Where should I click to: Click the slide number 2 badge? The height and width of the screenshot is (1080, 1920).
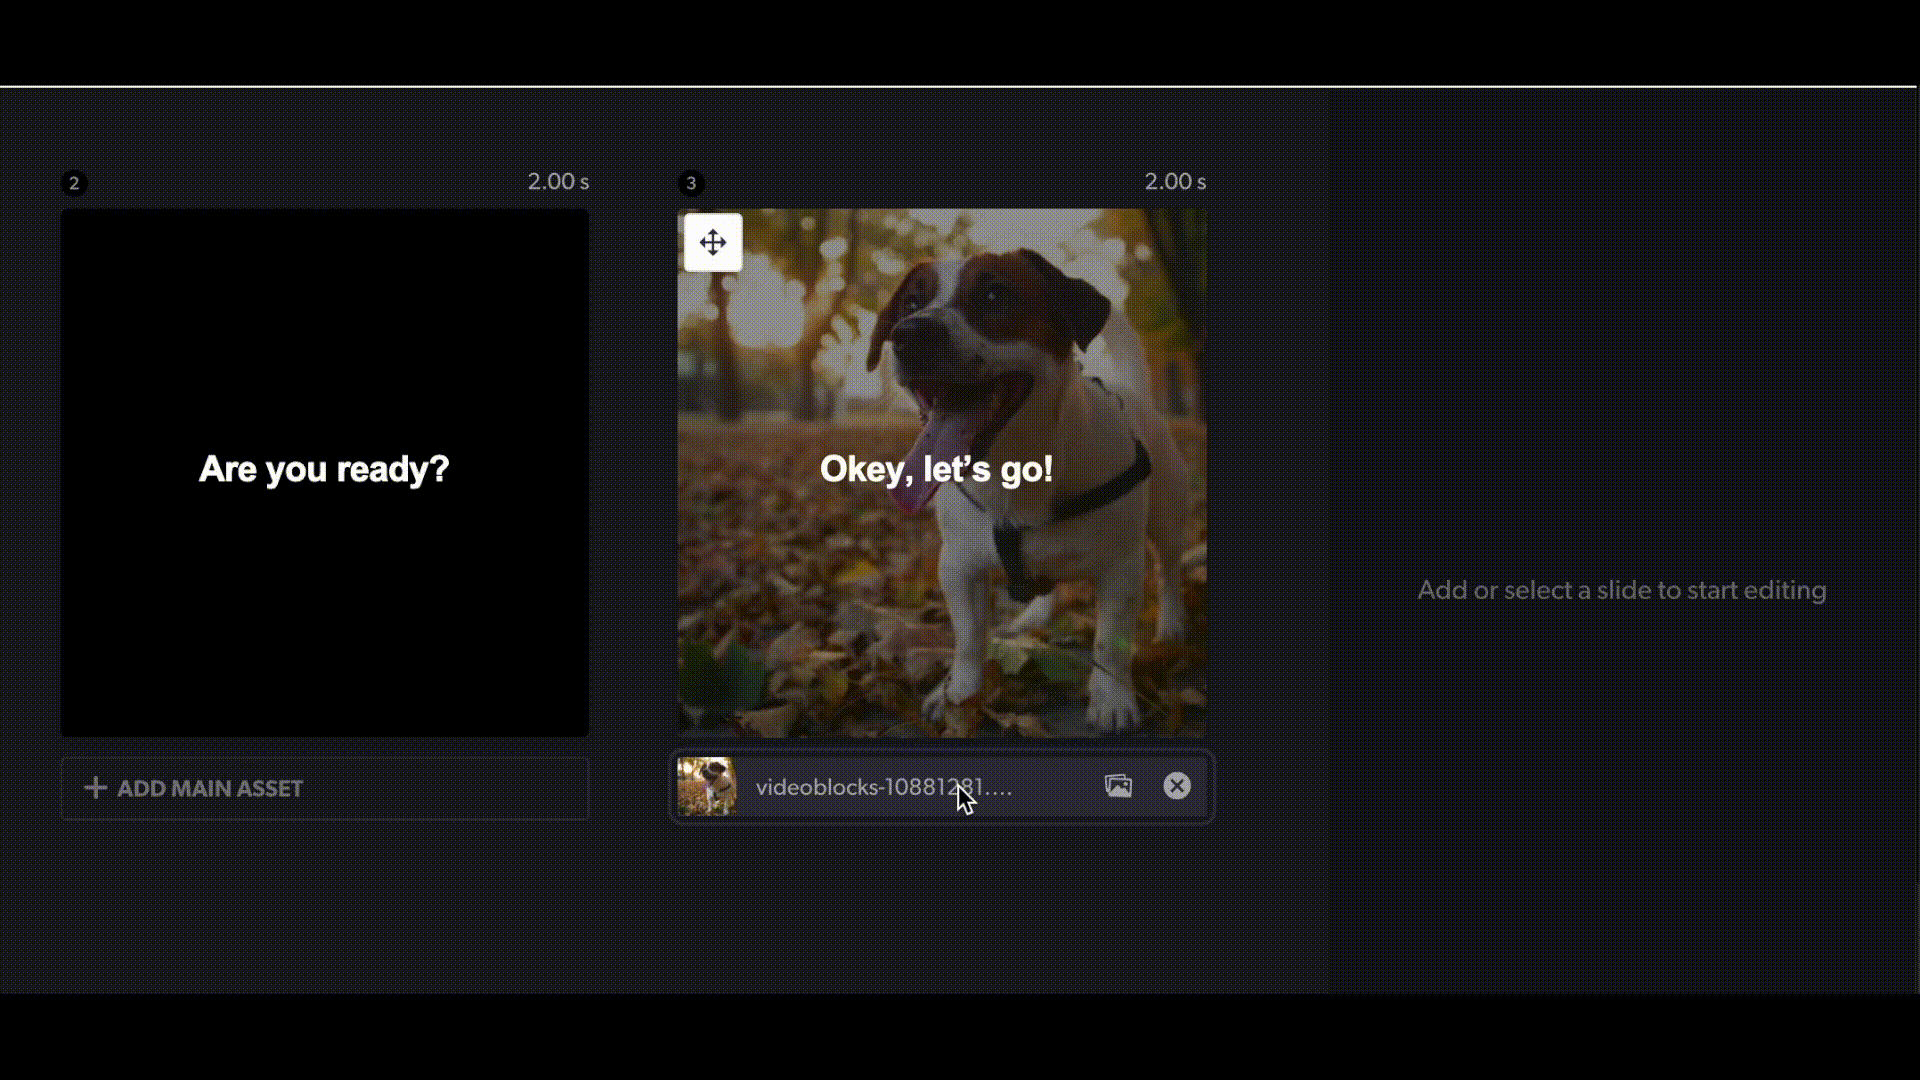pos(74,183)
